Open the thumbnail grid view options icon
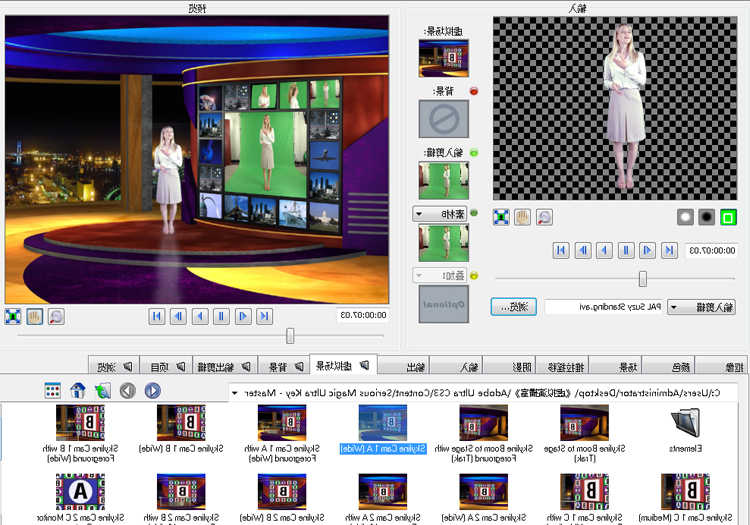750x525 pixels. click(52, 391)
